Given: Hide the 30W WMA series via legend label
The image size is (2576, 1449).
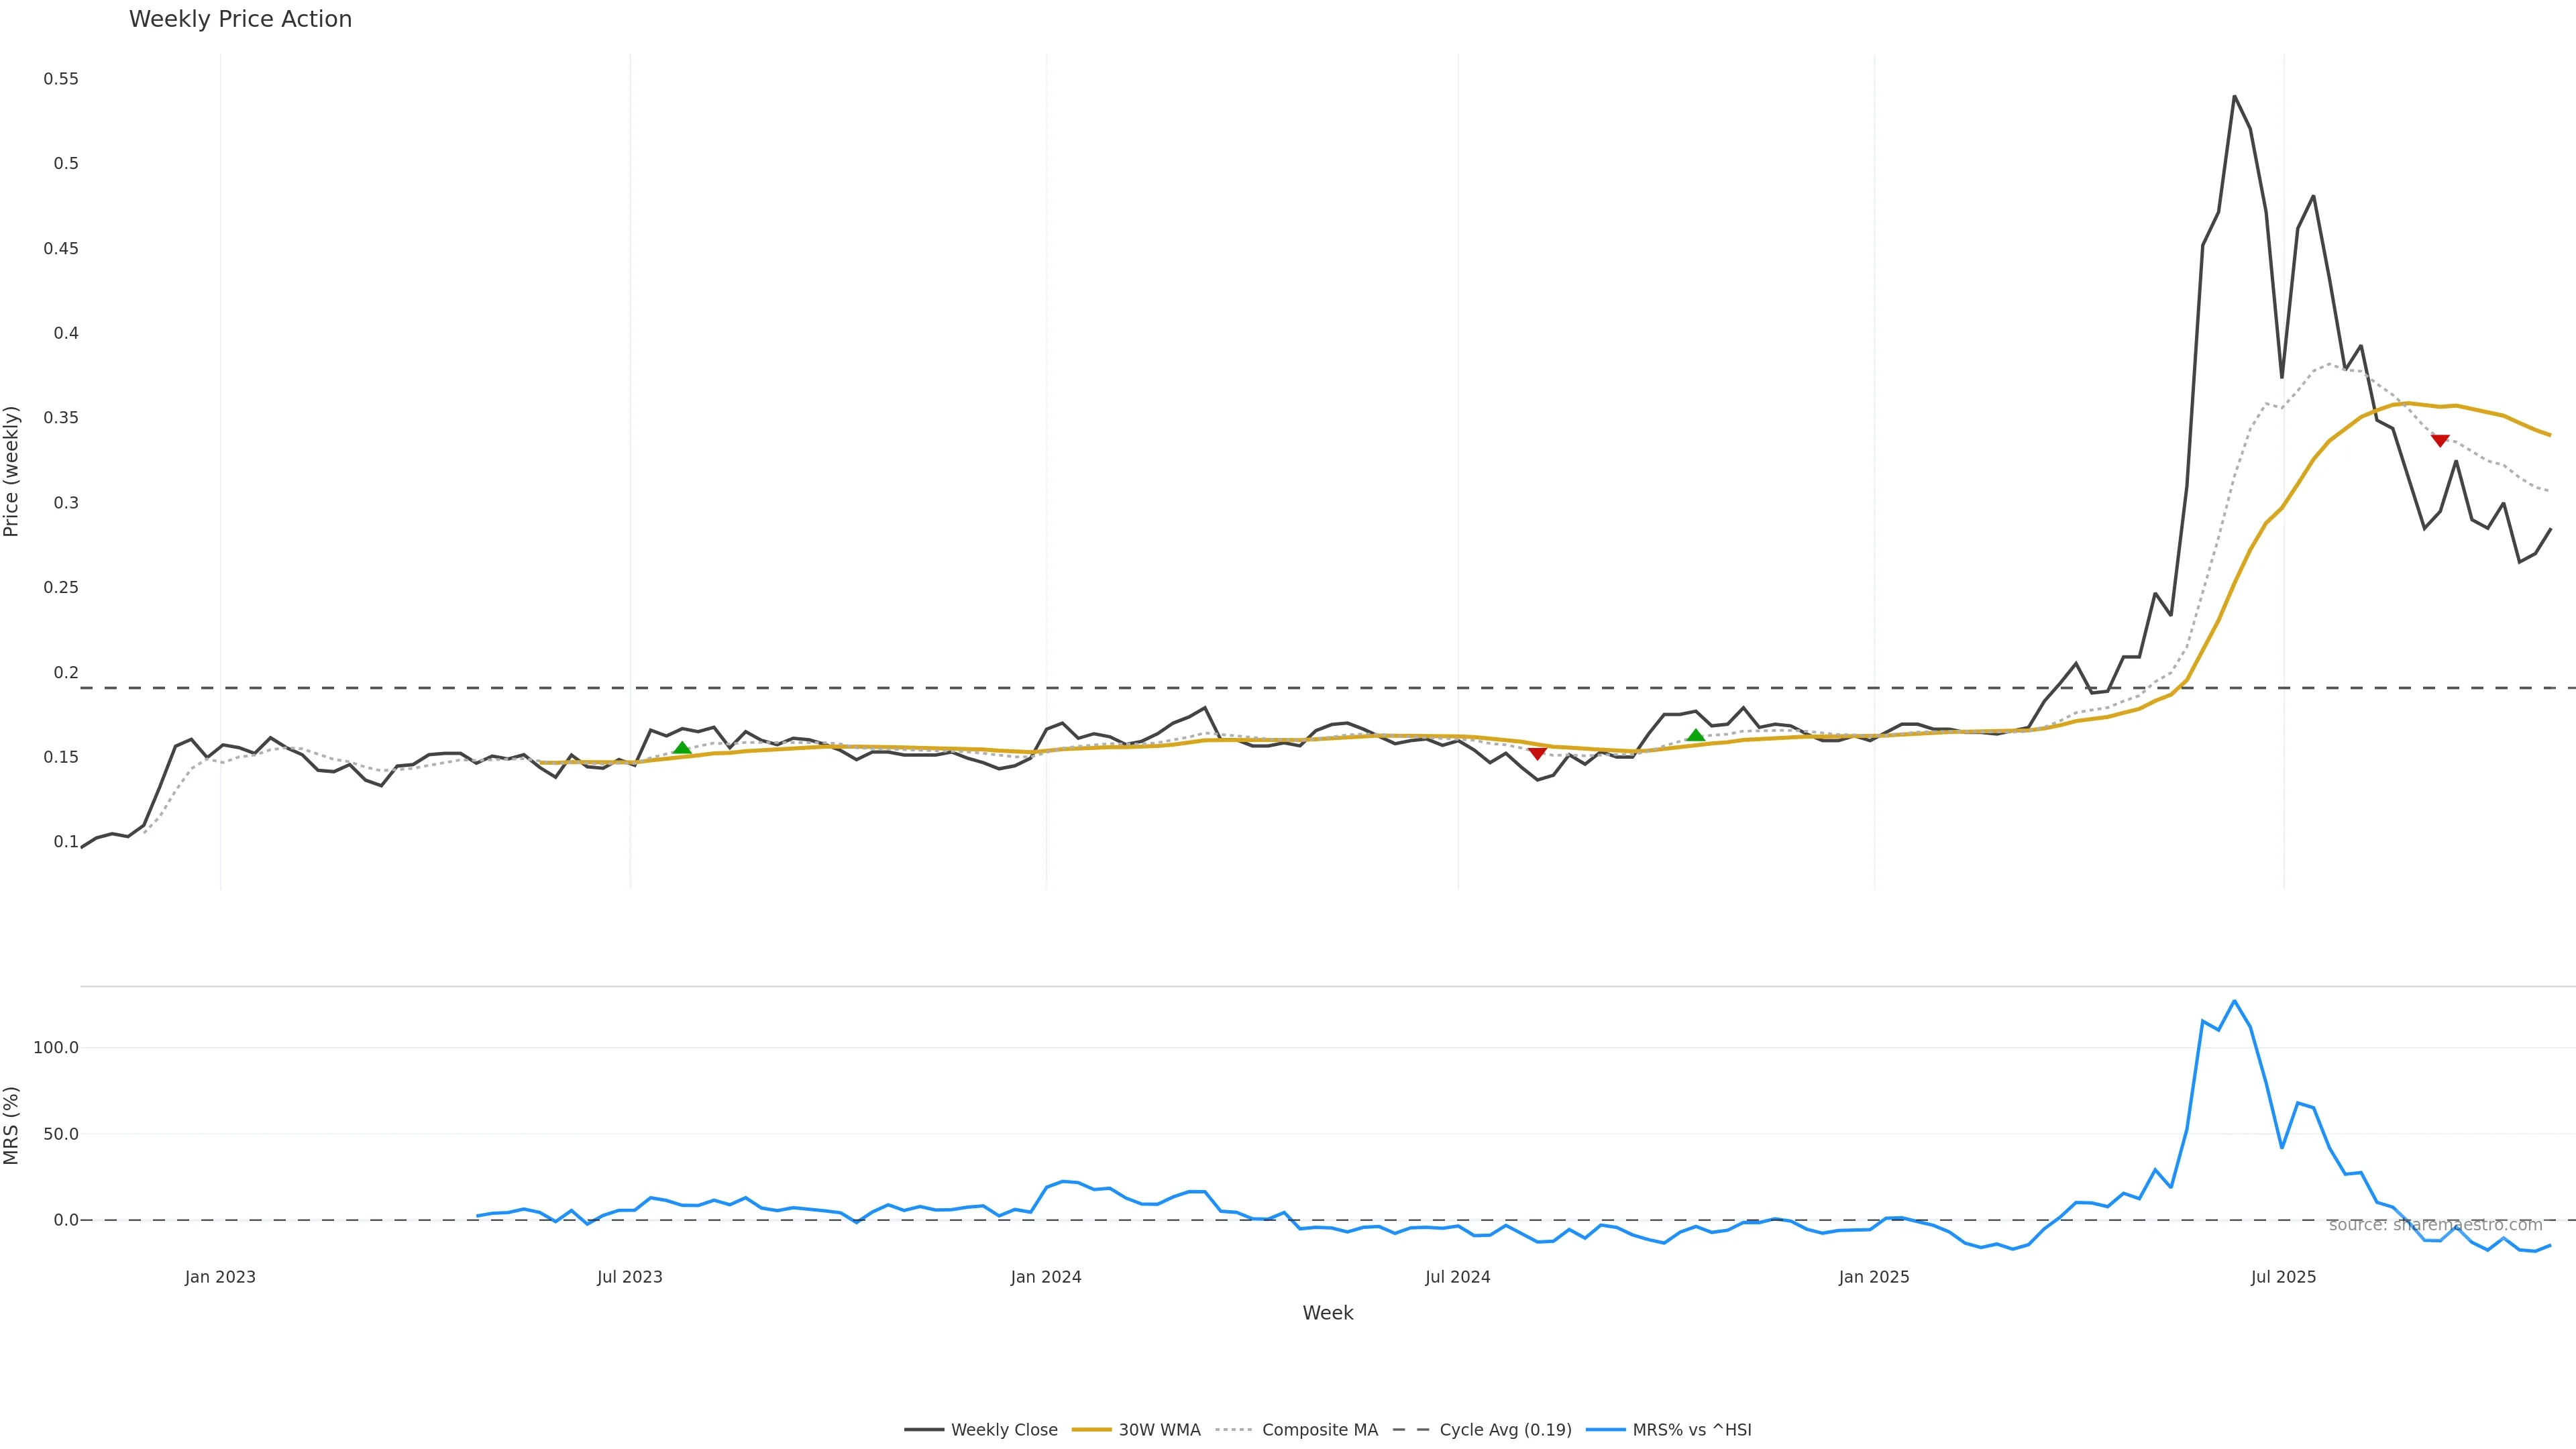Looking at the screenshot, I should pyautogui.click(x=1159, y=1430).
